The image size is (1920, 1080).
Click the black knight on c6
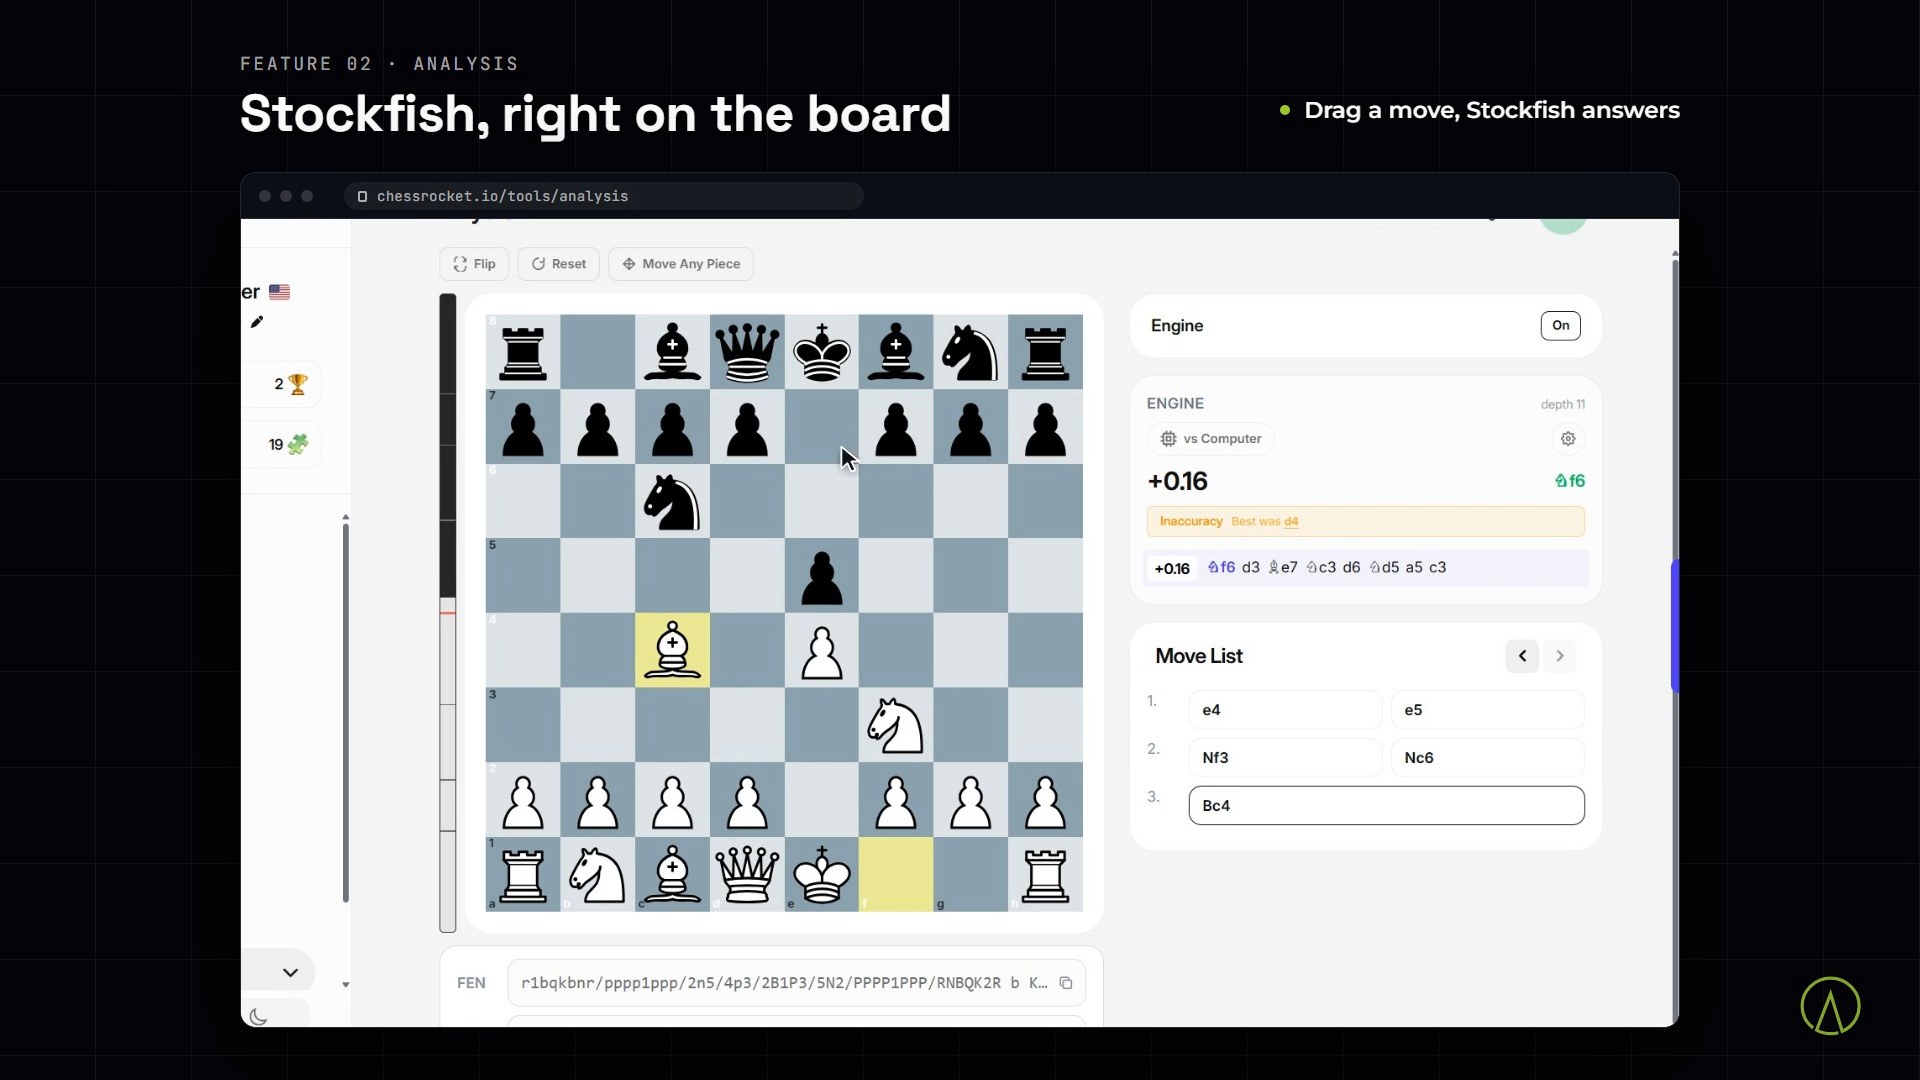[672, 501]
